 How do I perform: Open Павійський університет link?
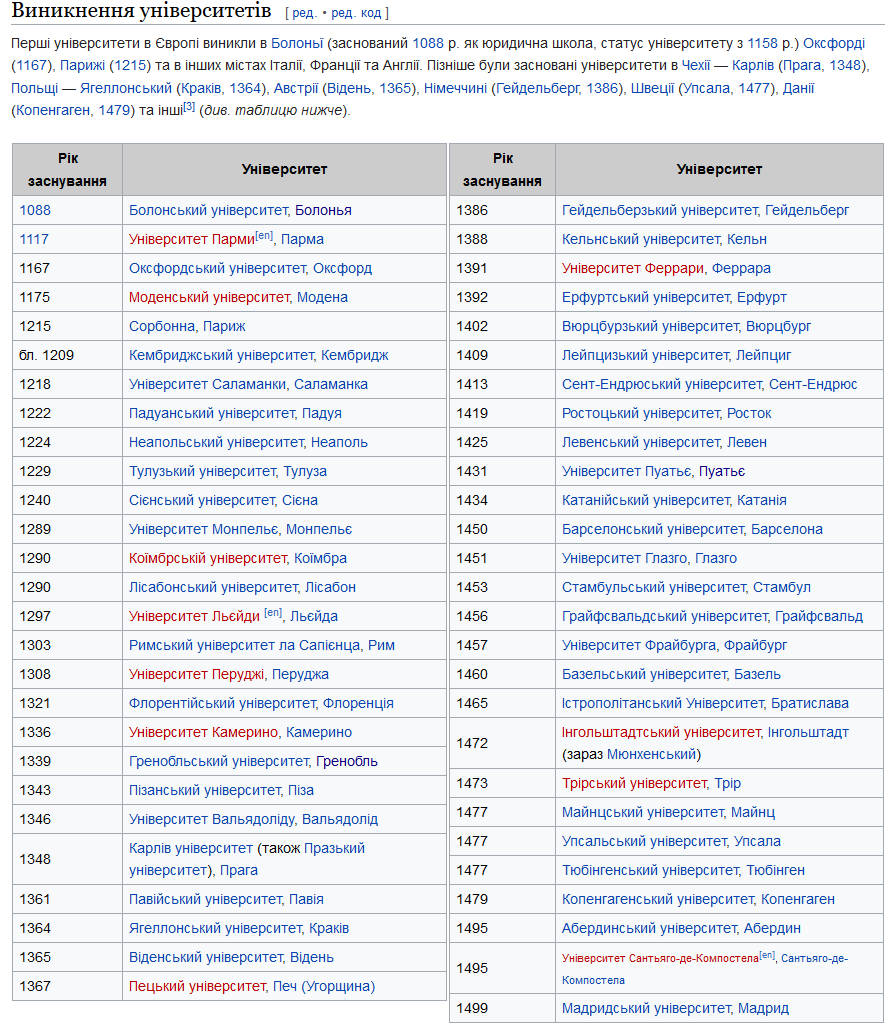(x=206, y=898)
